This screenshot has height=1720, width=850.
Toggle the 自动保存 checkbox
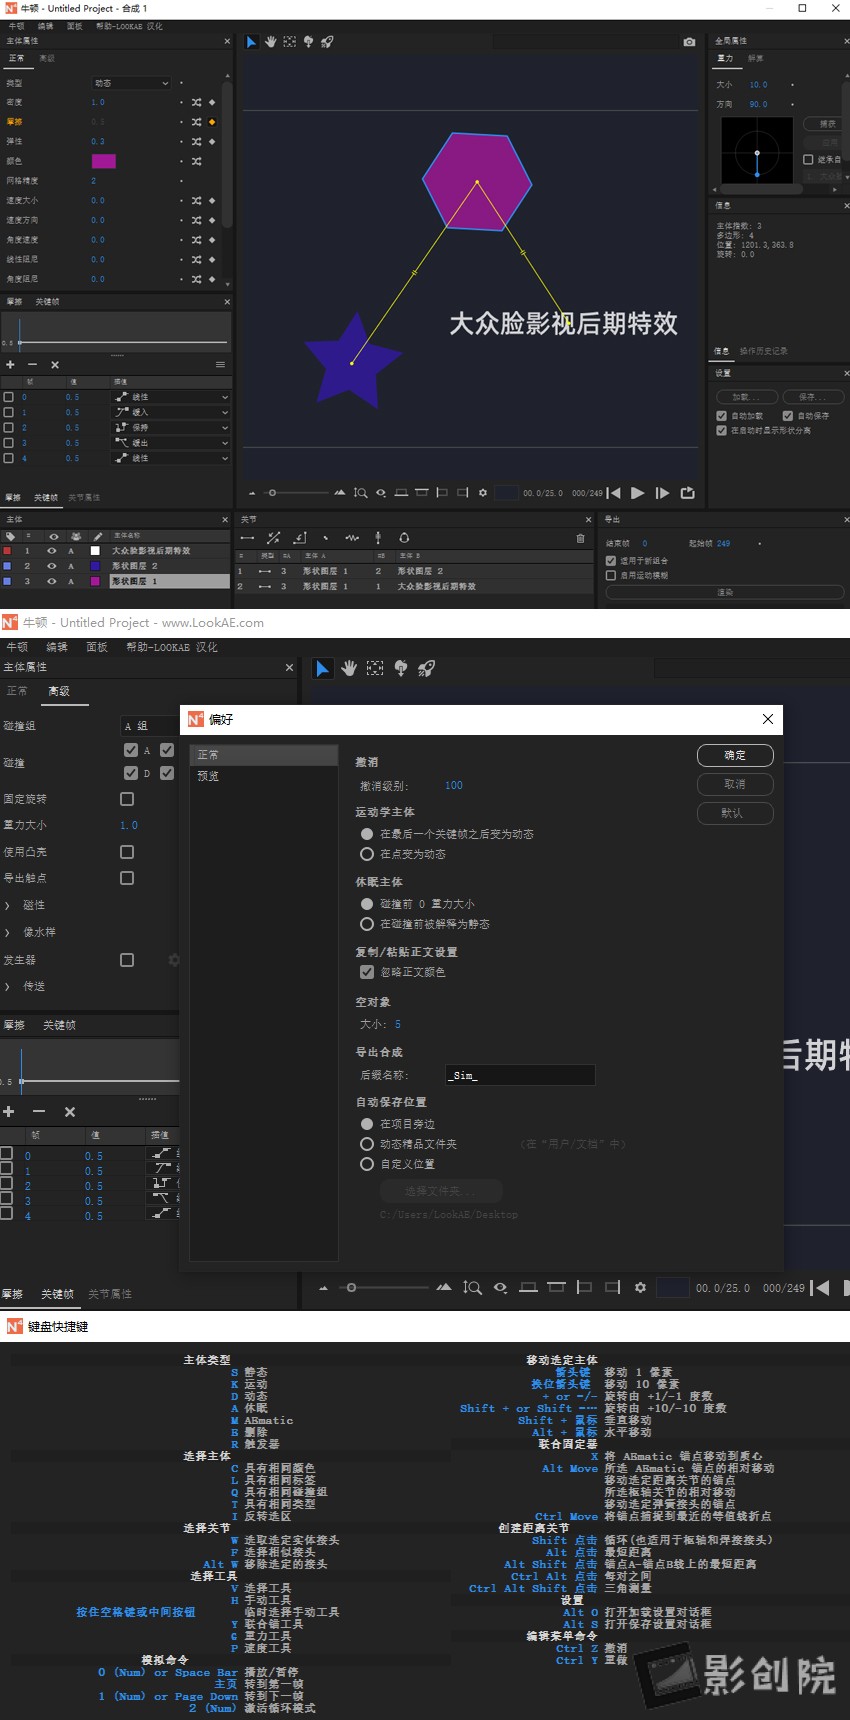click(x=788, y=416)
